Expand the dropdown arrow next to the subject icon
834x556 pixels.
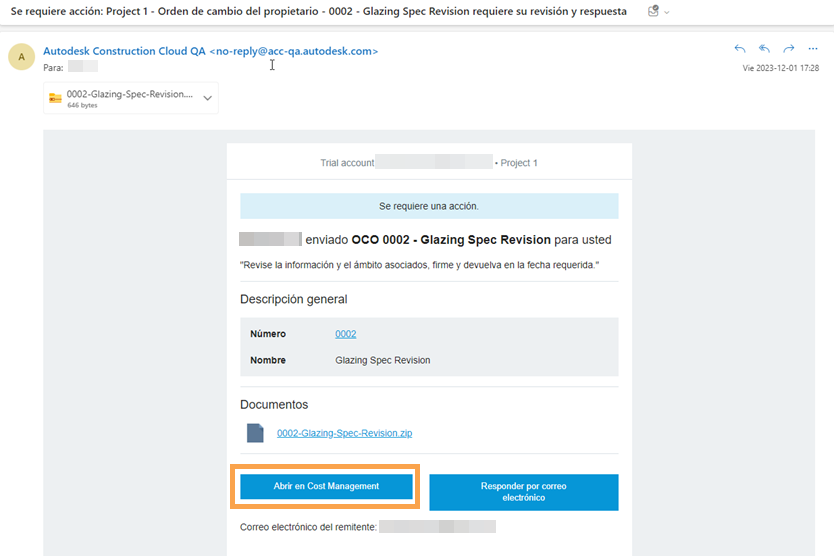666,12
